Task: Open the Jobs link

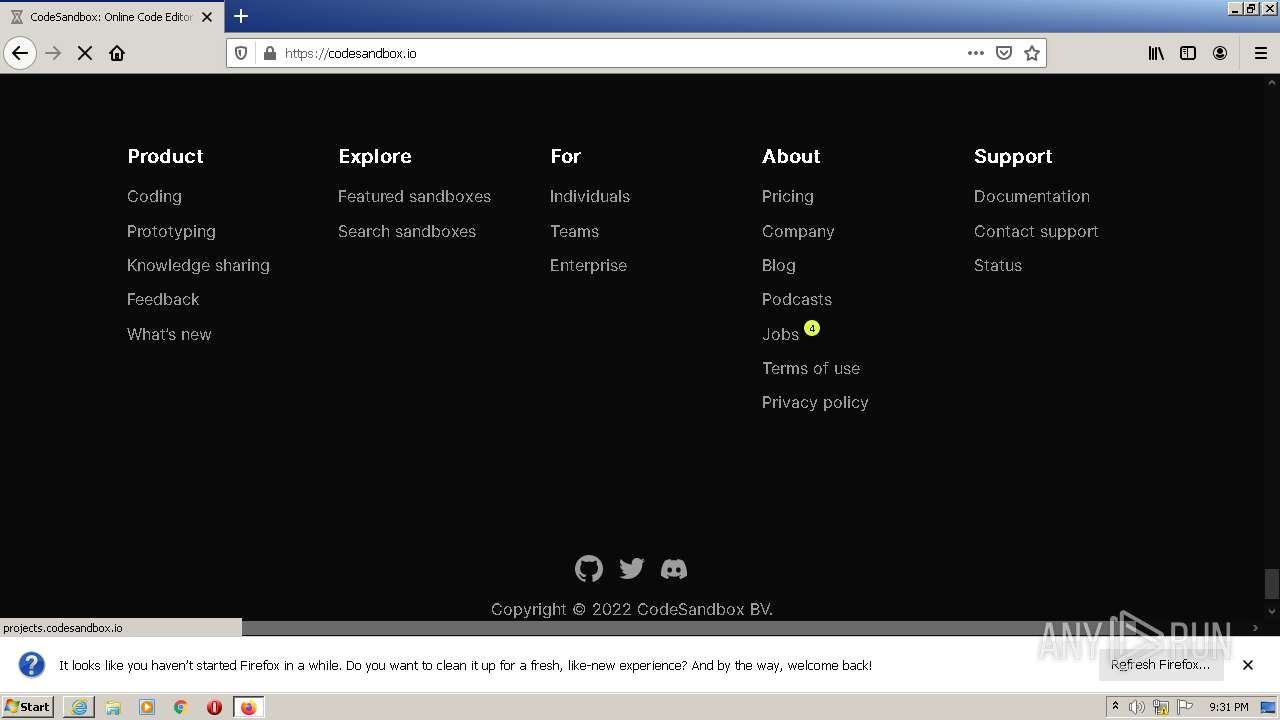Action: [780, 334]
